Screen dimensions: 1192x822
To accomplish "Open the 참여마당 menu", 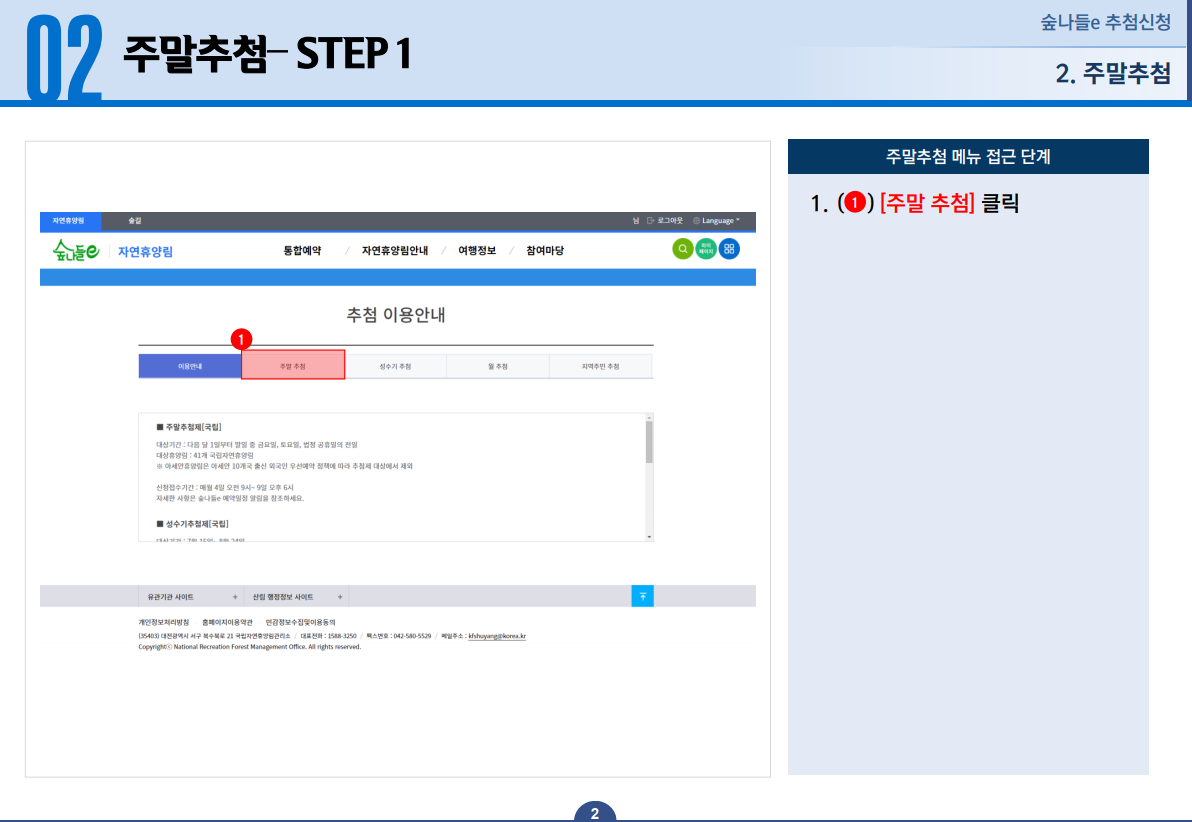I will (545, 250).
